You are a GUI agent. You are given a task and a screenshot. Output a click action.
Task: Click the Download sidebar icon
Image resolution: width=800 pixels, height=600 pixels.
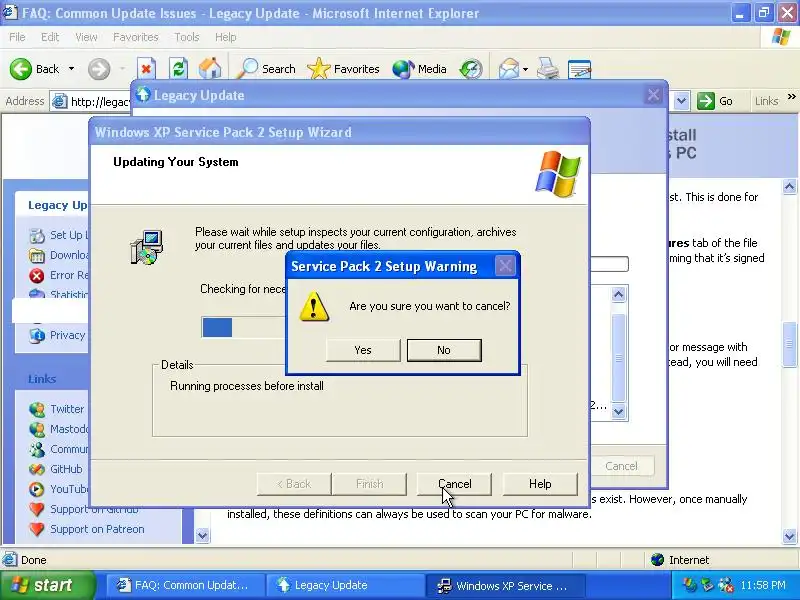[x=37, y=255]
